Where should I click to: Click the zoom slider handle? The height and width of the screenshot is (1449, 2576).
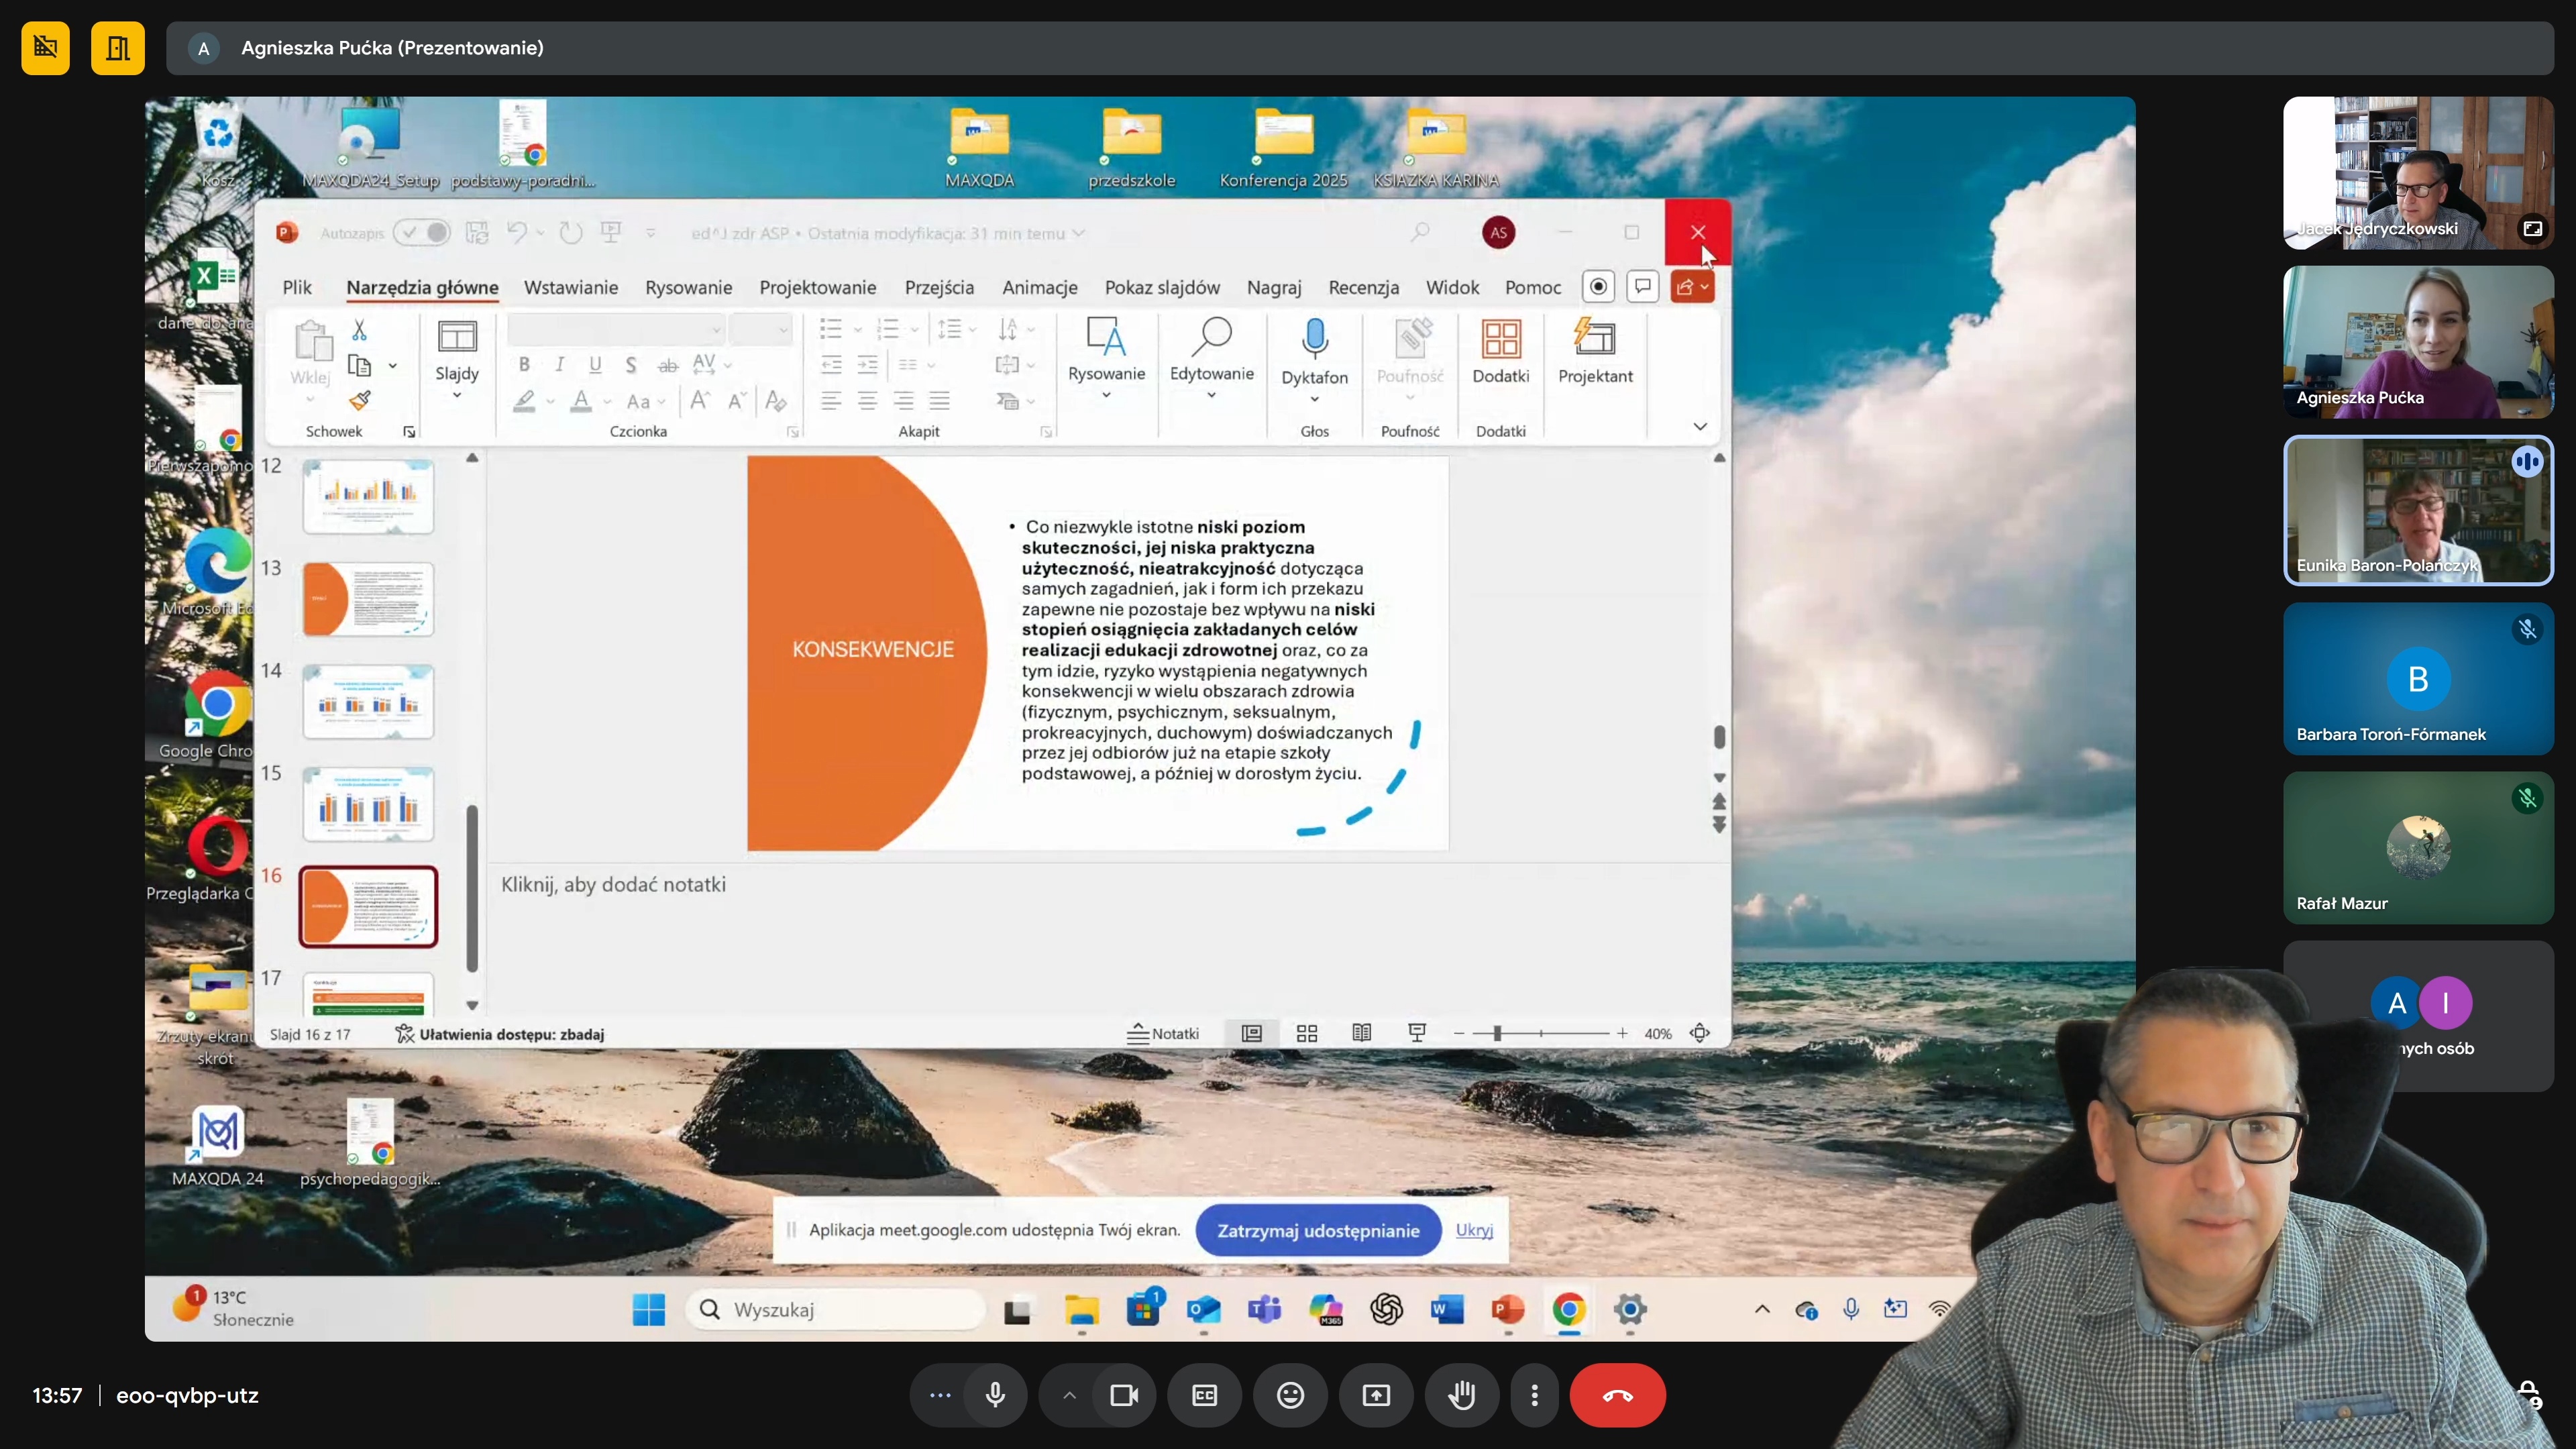click(1497, 1034)
